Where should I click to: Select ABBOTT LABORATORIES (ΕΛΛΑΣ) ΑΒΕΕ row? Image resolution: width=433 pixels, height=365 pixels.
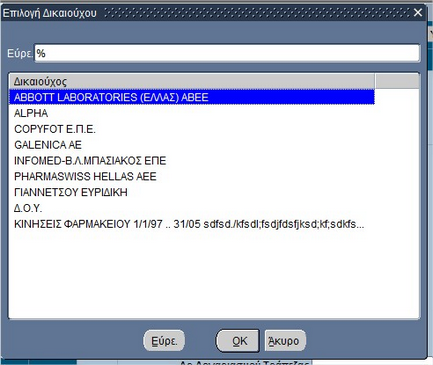pos(192,97)
